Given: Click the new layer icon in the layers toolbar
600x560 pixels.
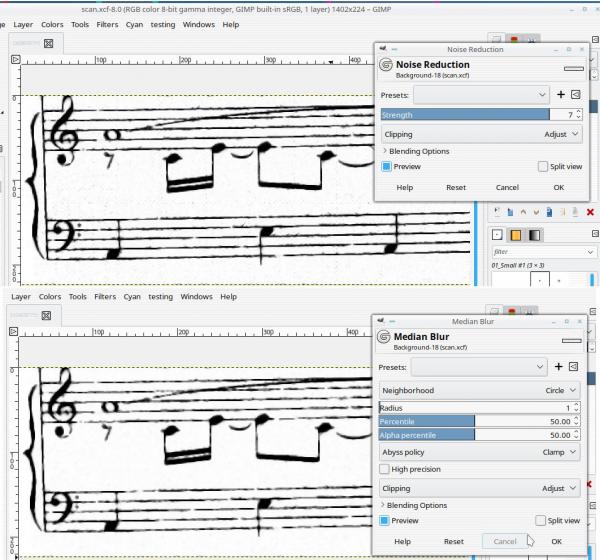Looking at the screenshot, I should pyautogui.click(x=497, y=212).
